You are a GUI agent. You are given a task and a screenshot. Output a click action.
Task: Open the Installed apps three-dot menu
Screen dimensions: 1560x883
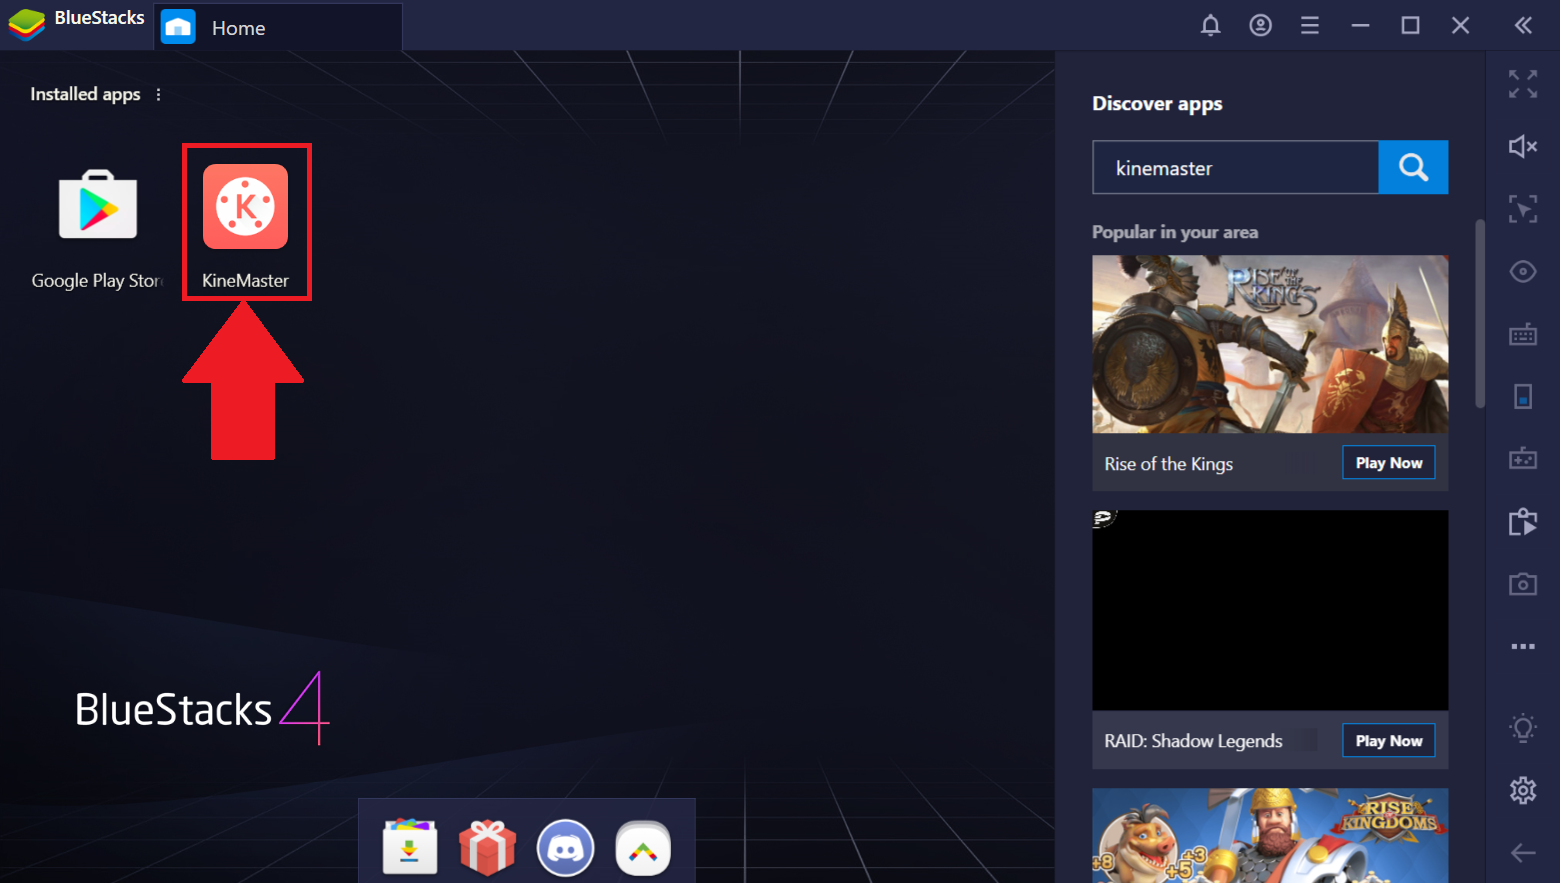tap(158, 94)
